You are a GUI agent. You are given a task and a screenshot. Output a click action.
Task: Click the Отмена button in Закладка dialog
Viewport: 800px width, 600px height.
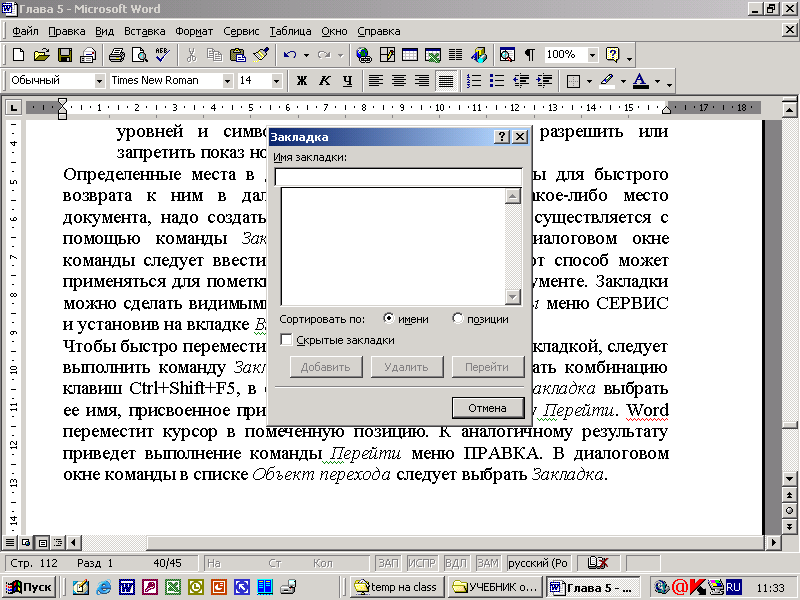488,408
